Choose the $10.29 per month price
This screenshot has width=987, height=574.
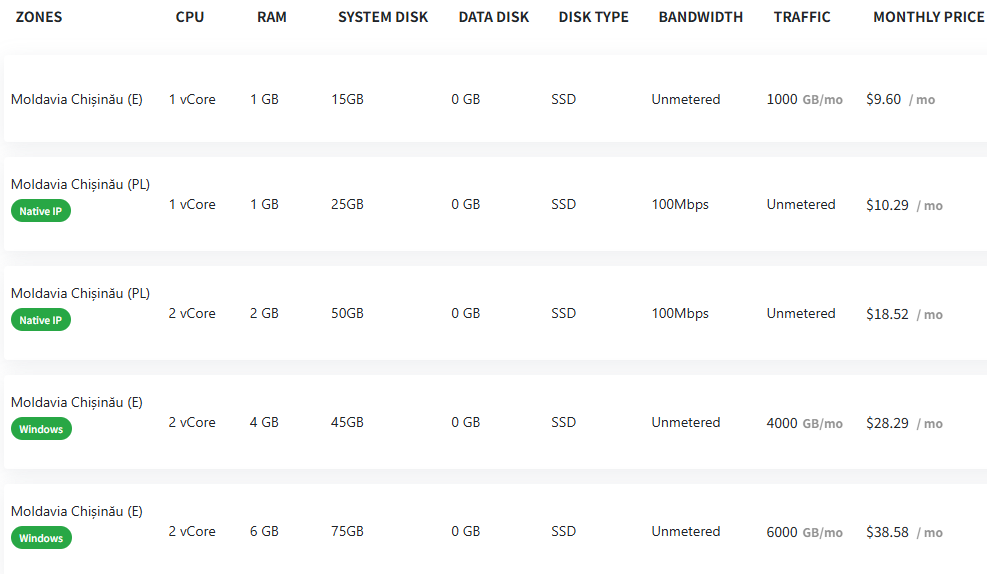pos(887,205)
